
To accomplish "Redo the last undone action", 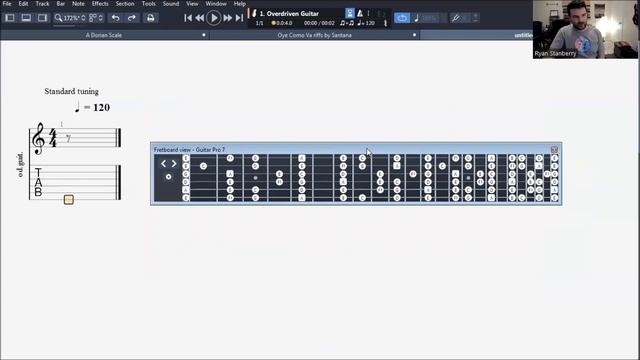I will (x=131, y=18).
